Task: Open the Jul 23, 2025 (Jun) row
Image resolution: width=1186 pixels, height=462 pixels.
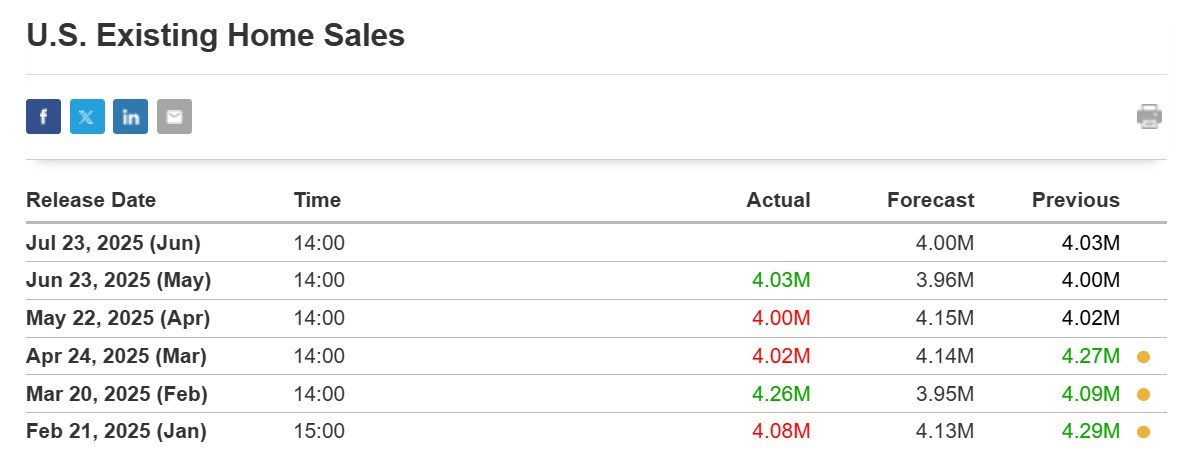Action: pos(596,243)
